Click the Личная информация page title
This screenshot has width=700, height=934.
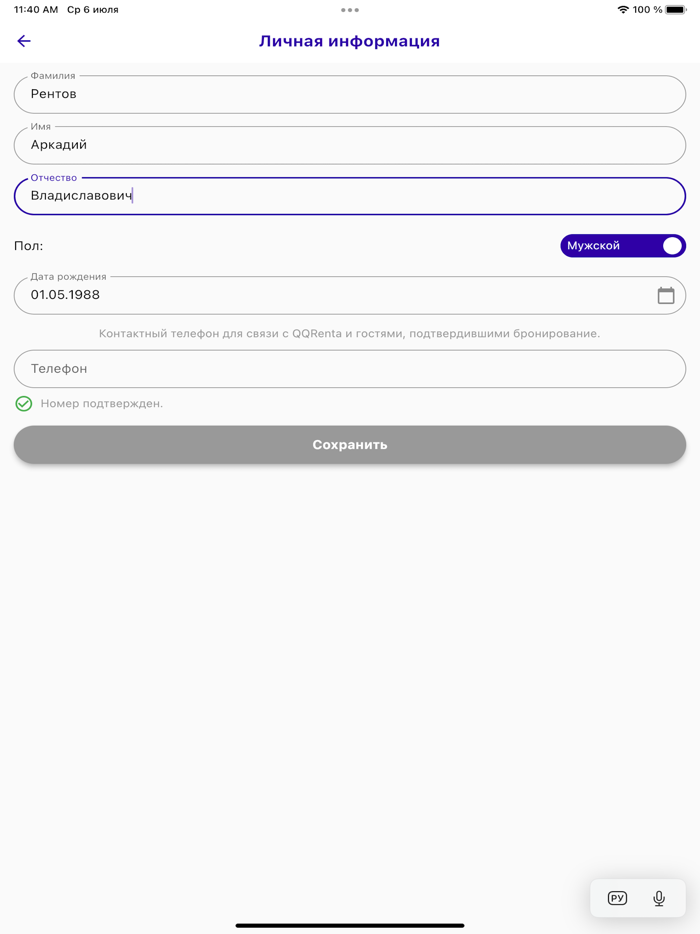tap(350, 41)
